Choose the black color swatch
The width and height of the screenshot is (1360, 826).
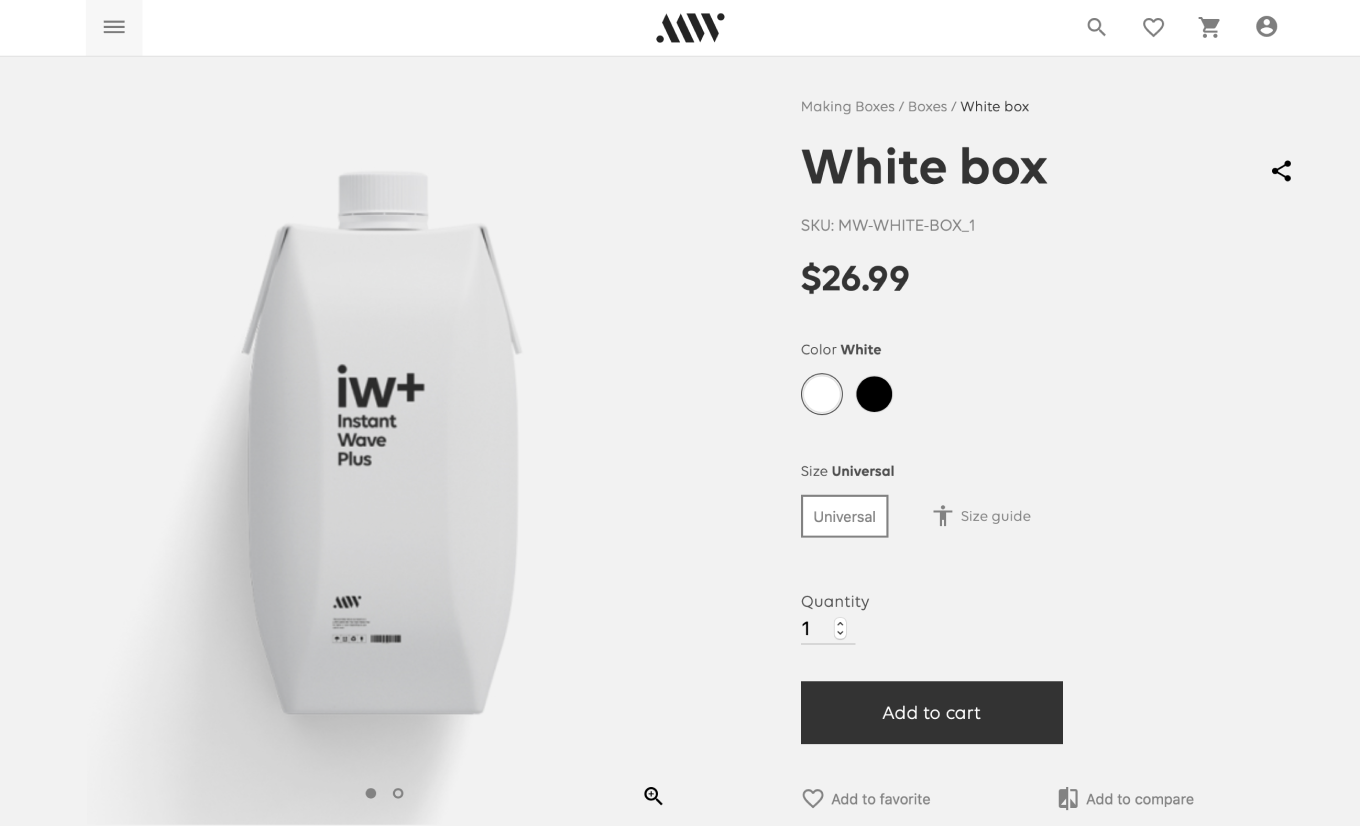(874, 394)
